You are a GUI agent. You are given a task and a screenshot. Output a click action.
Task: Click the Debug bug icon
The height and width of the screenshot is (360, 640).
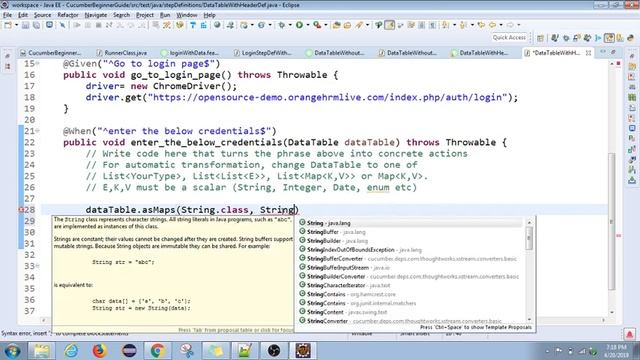coord(282,25)
